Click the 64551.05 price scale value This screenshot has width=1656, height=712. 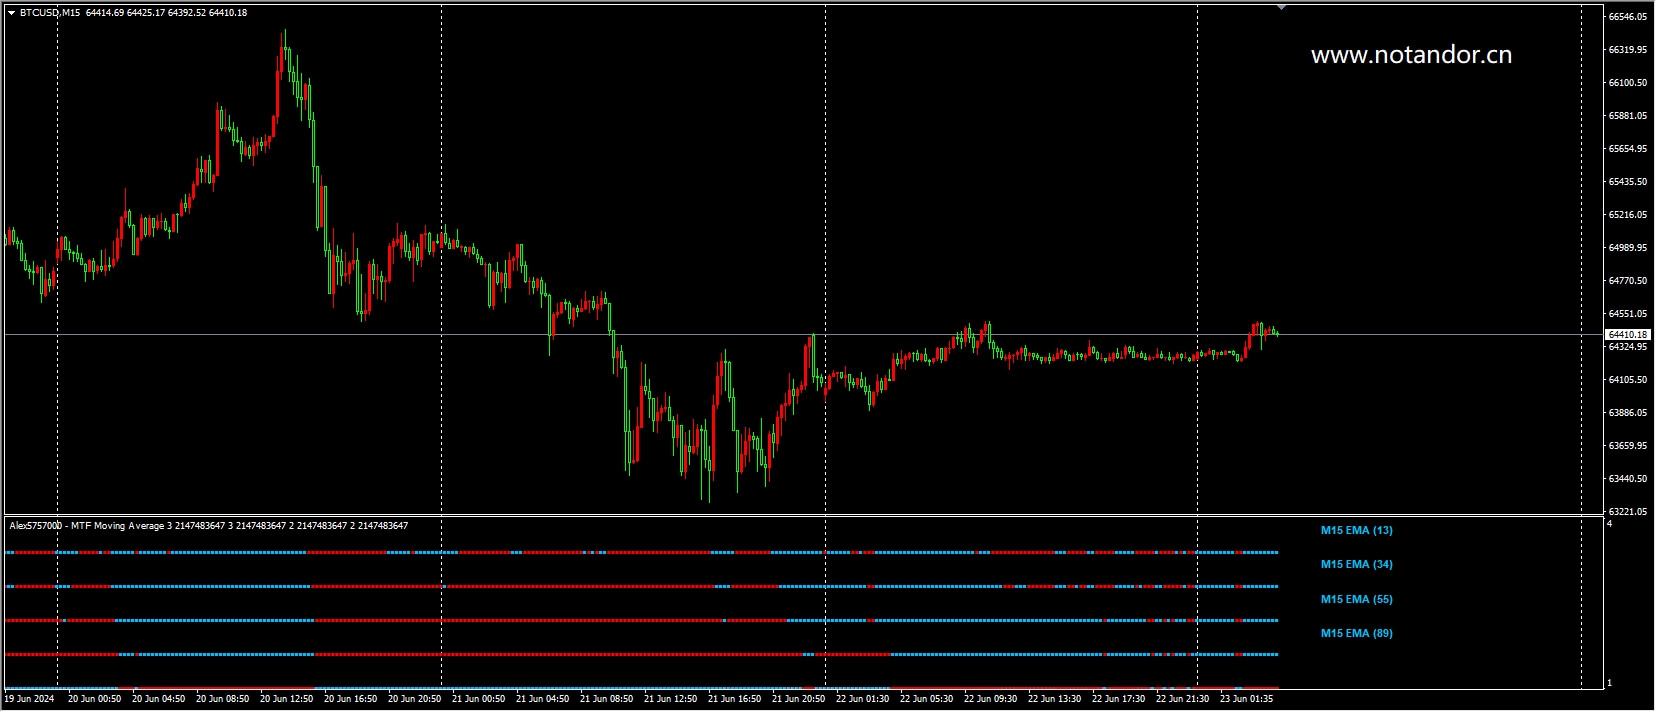coord(1628,314)
